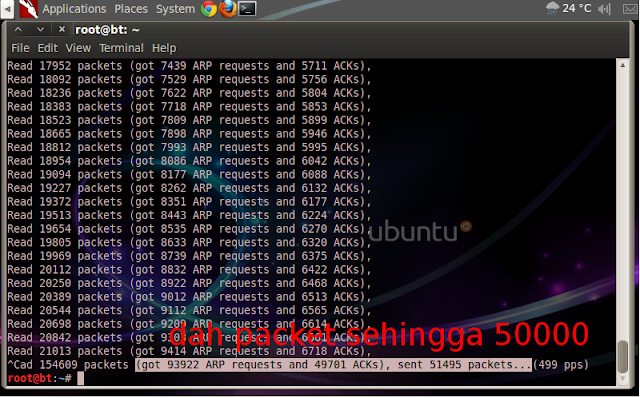Launch Google Chrome from the panel
This screenshot has width=640, height=398.
click(209, 9)
